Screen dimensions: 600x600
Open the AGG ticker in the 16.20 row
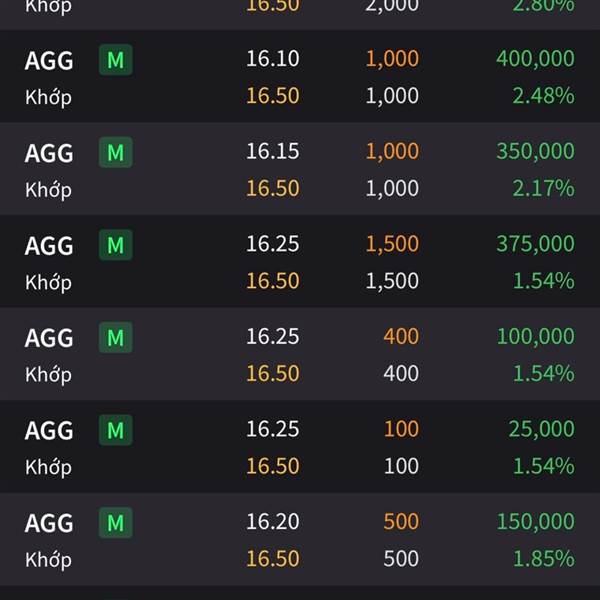point(49,523)
